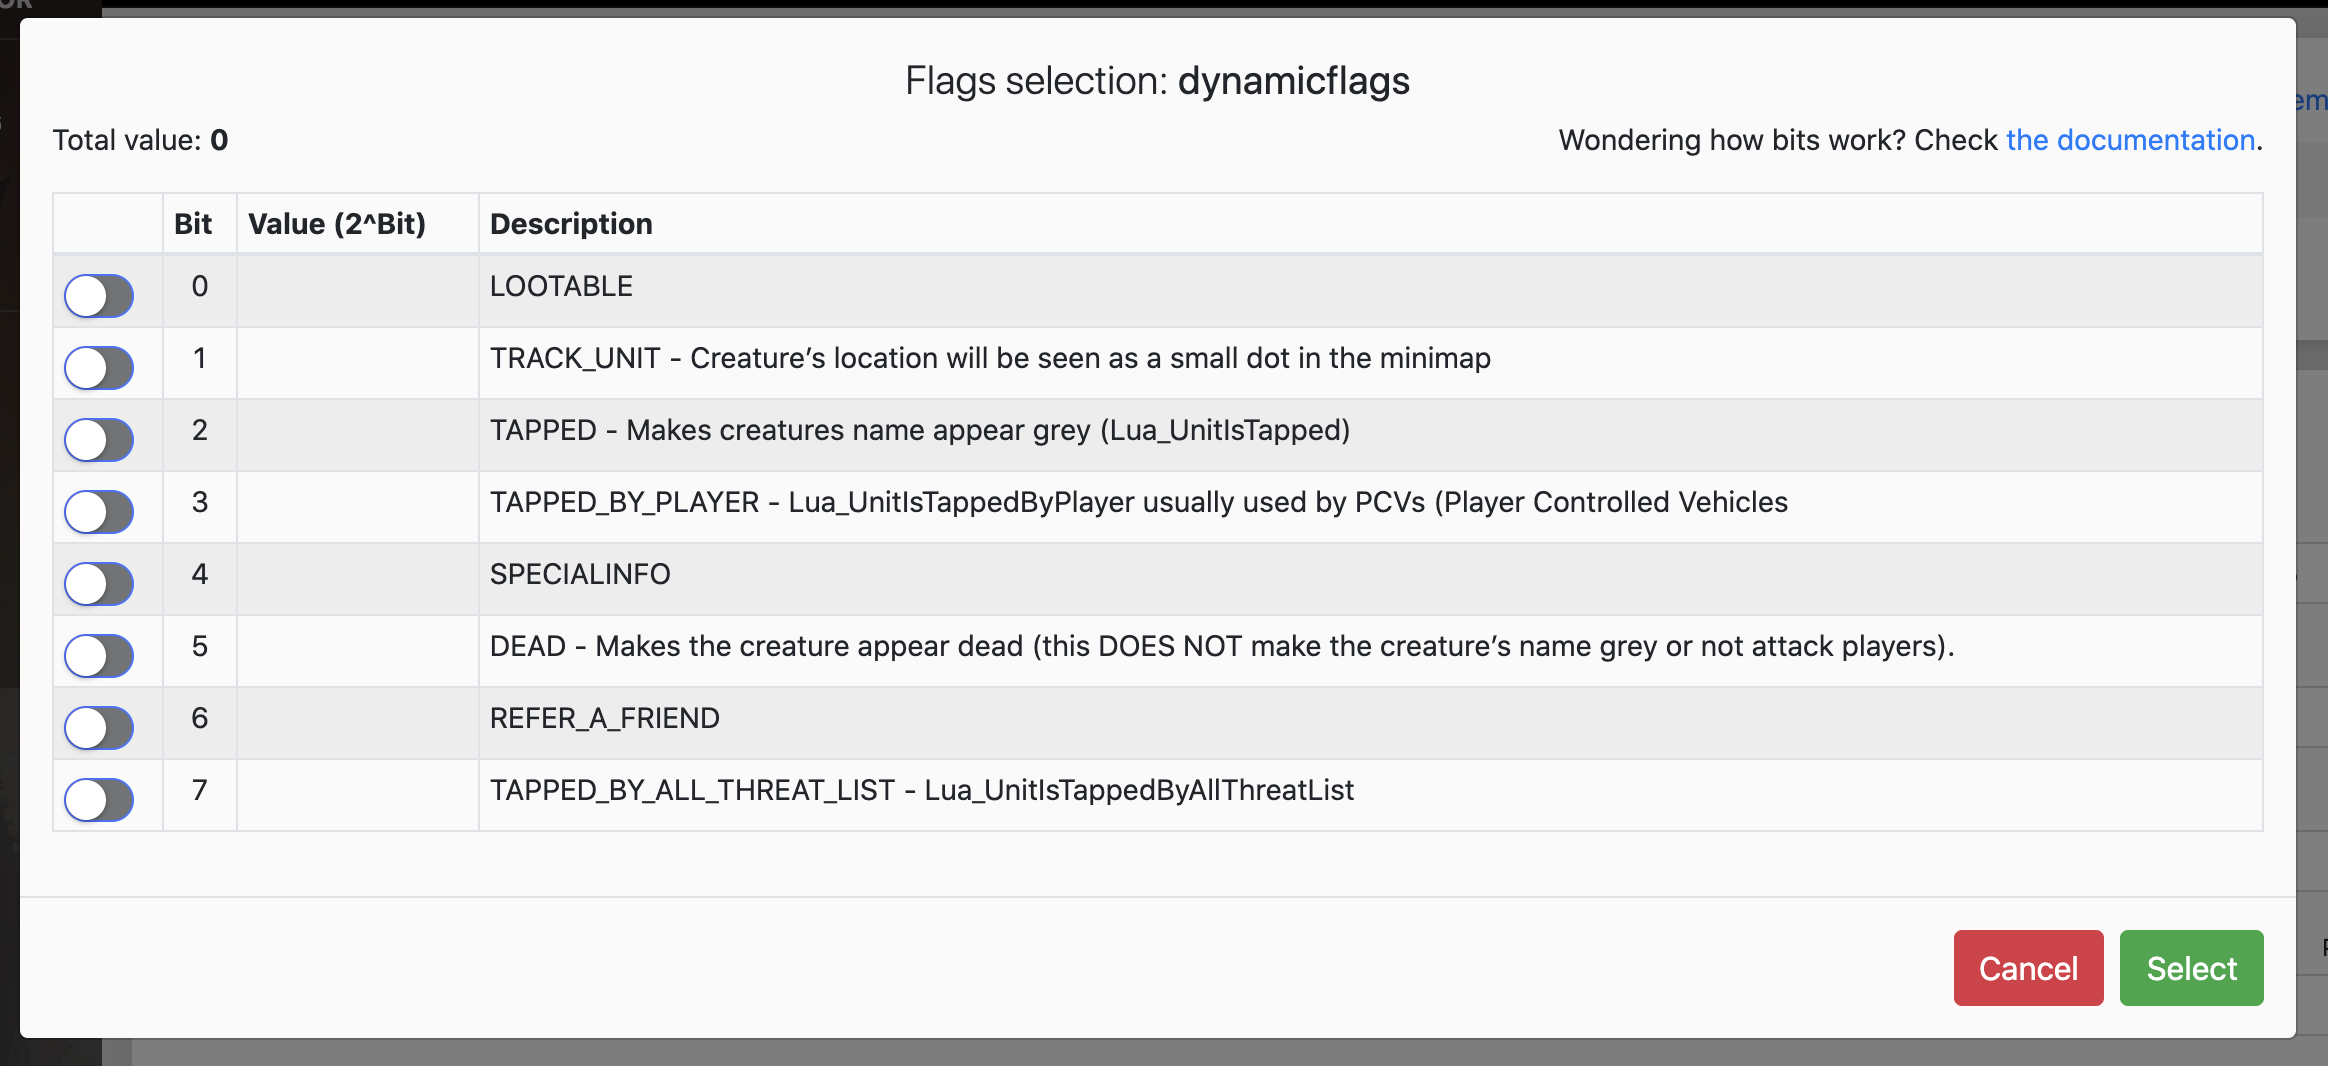Click the dynamicflags dialog title
The width and height of the screenshot is (2328, 1066).
(1157, 81)
